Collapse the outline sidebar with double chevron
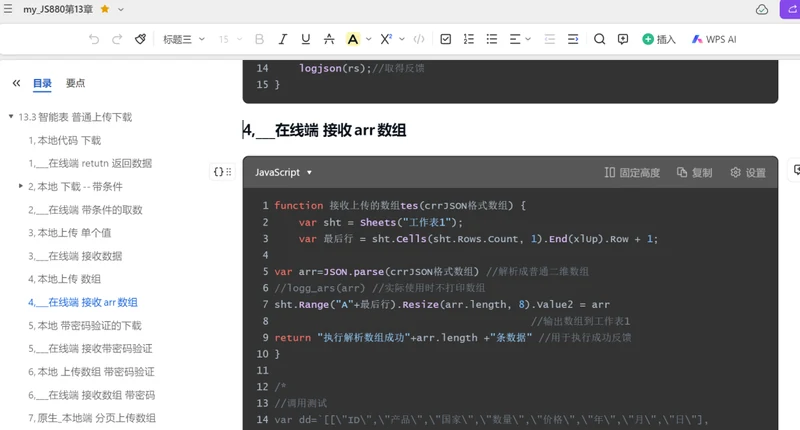Viewport: 800px width, 430px height. 16,83
